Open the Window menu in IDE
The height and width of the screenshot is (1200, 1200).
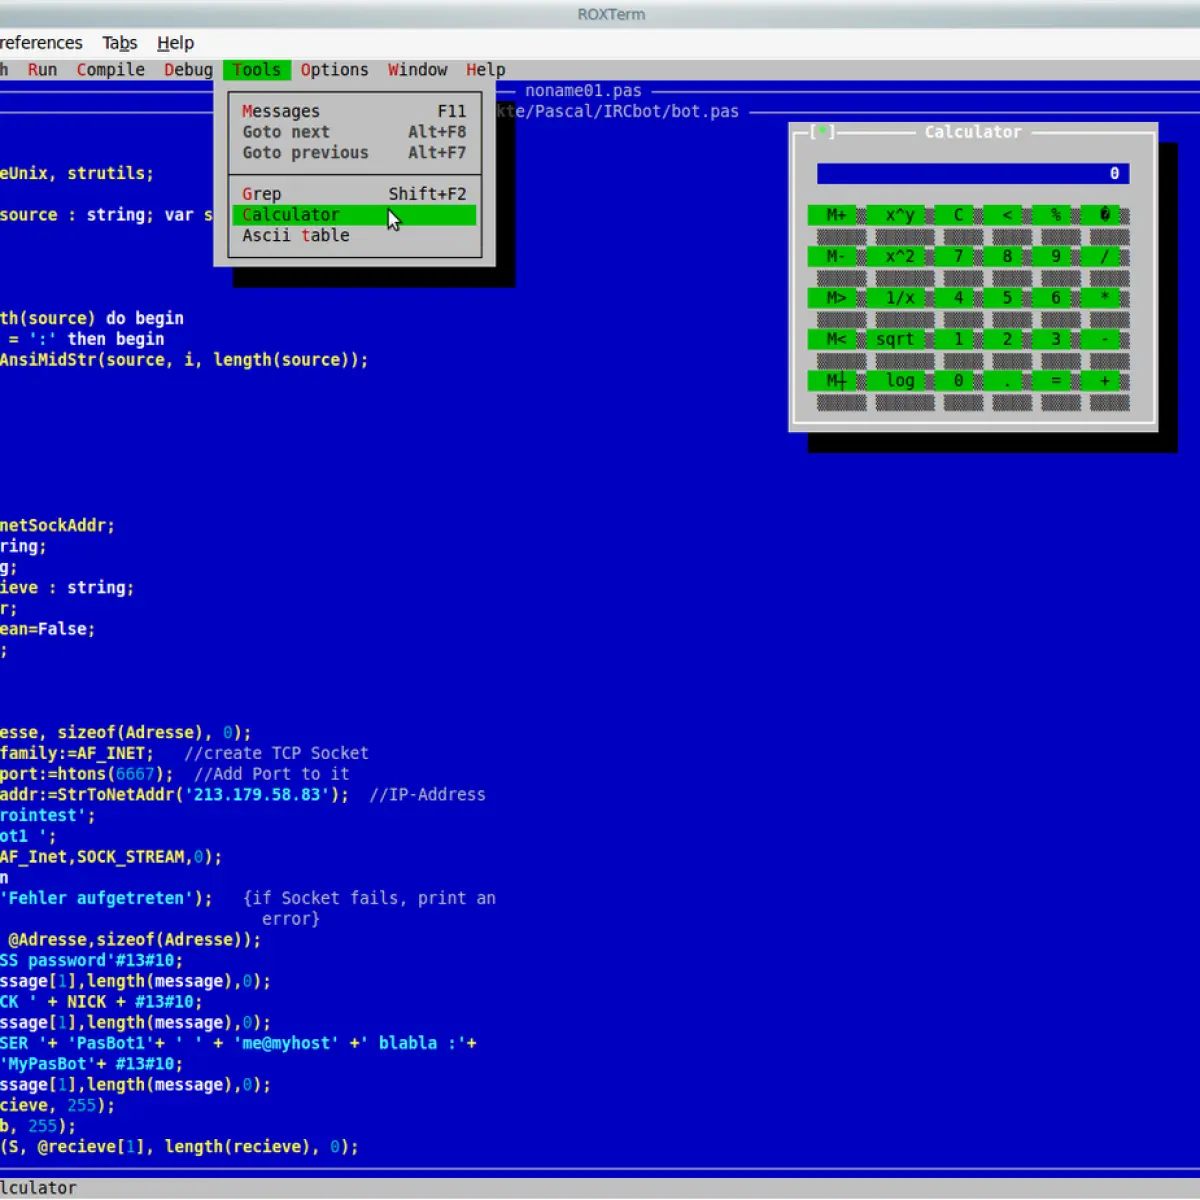click(x=418, y=70)
